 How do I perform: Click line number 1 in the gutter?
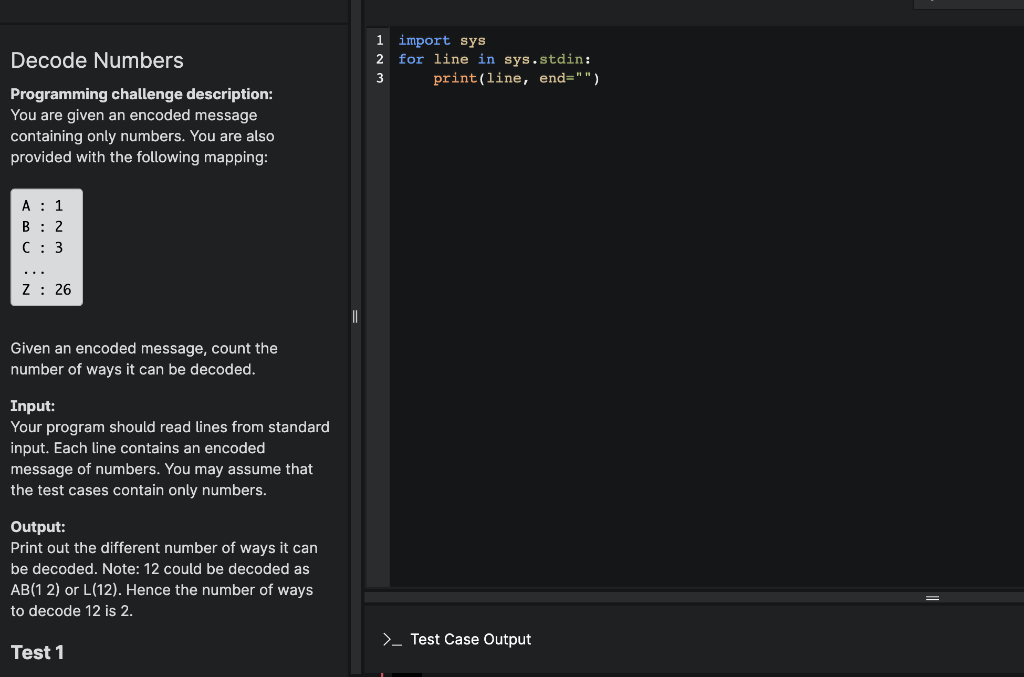[x=379, y=40]
